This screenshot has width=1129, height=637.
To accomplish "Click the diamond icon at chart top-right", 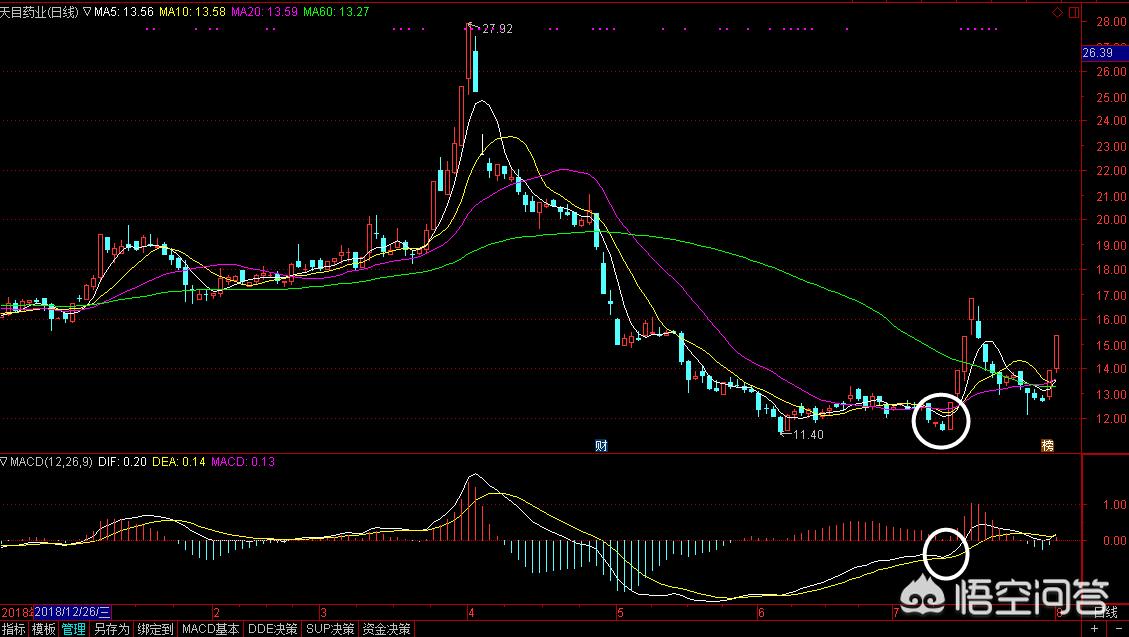I will tap(1057, 12).
